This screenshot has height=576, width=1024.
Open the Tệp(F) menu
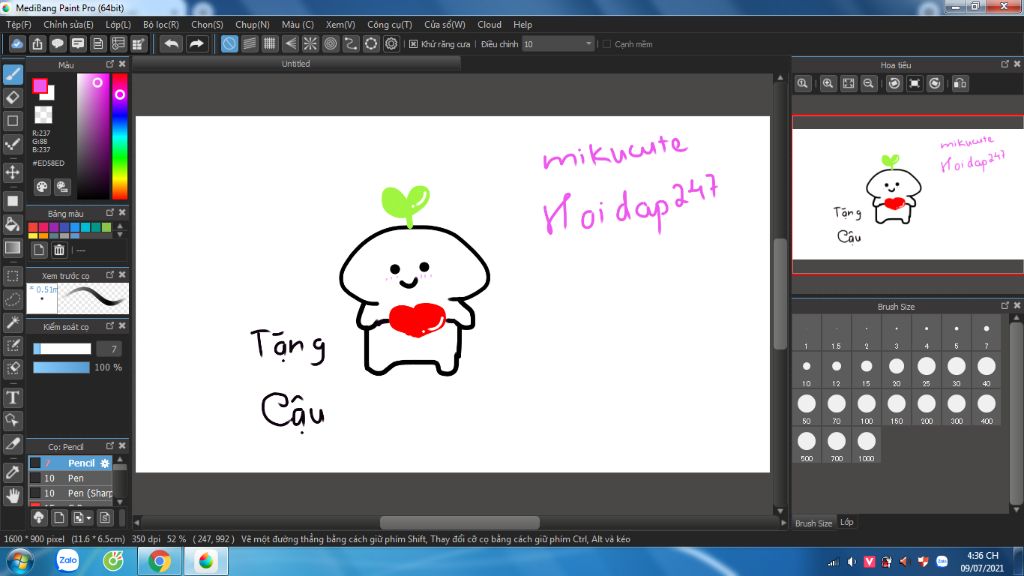[19, 24]
